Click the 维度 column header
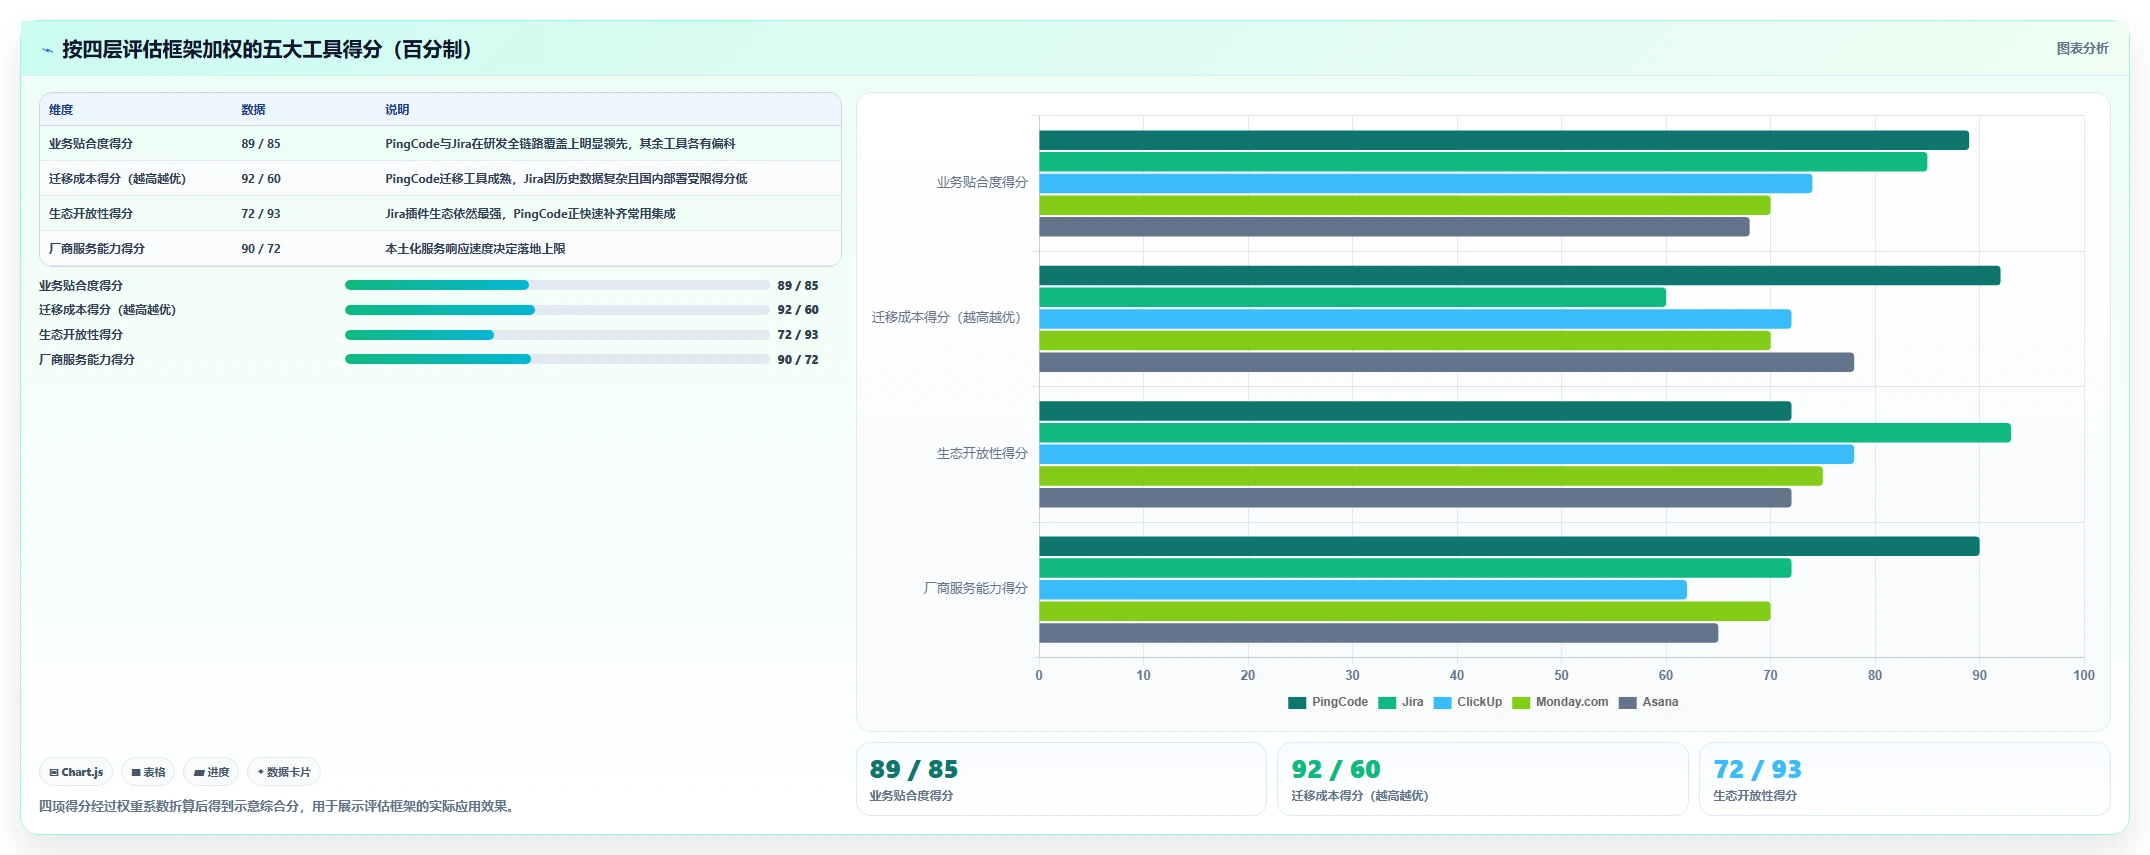The image size is (2150, 855). point(61,110)
